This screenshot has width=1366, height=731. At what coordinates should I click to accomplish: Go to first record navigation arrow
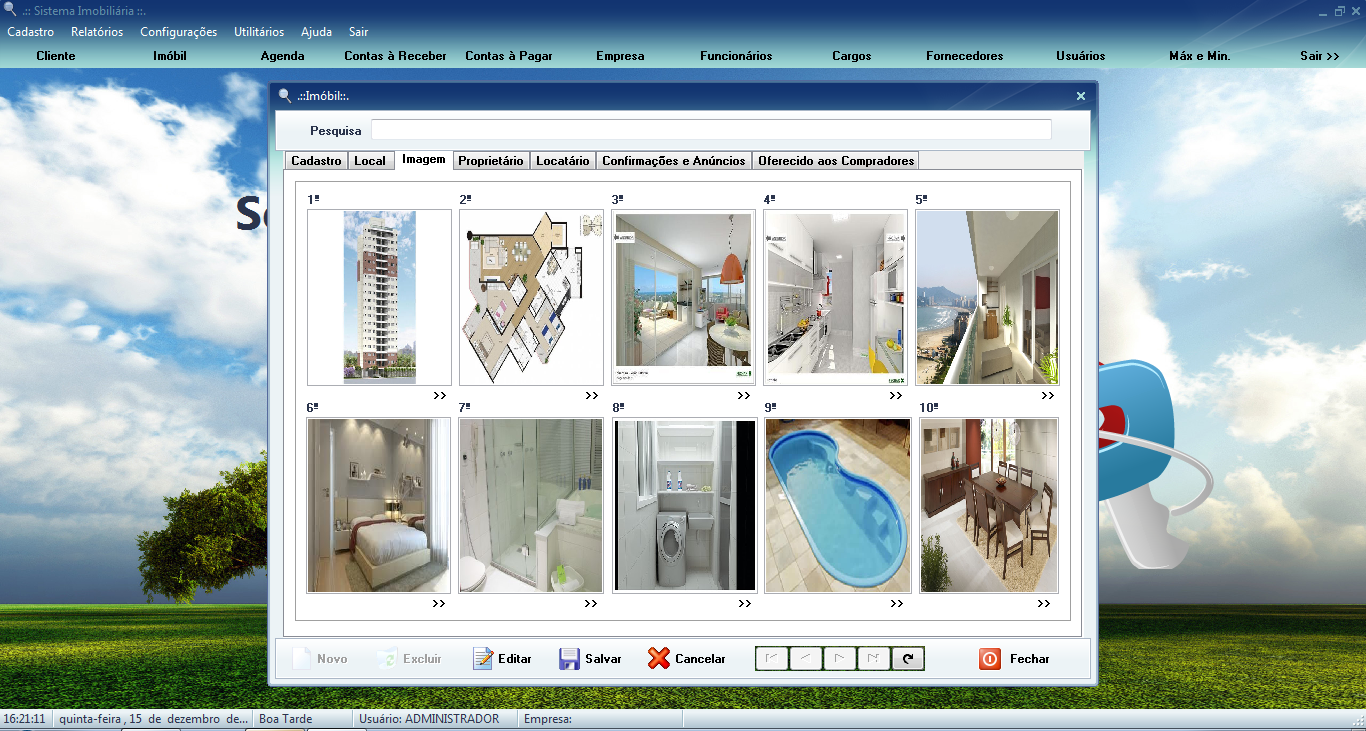click(x=771, y=658)
